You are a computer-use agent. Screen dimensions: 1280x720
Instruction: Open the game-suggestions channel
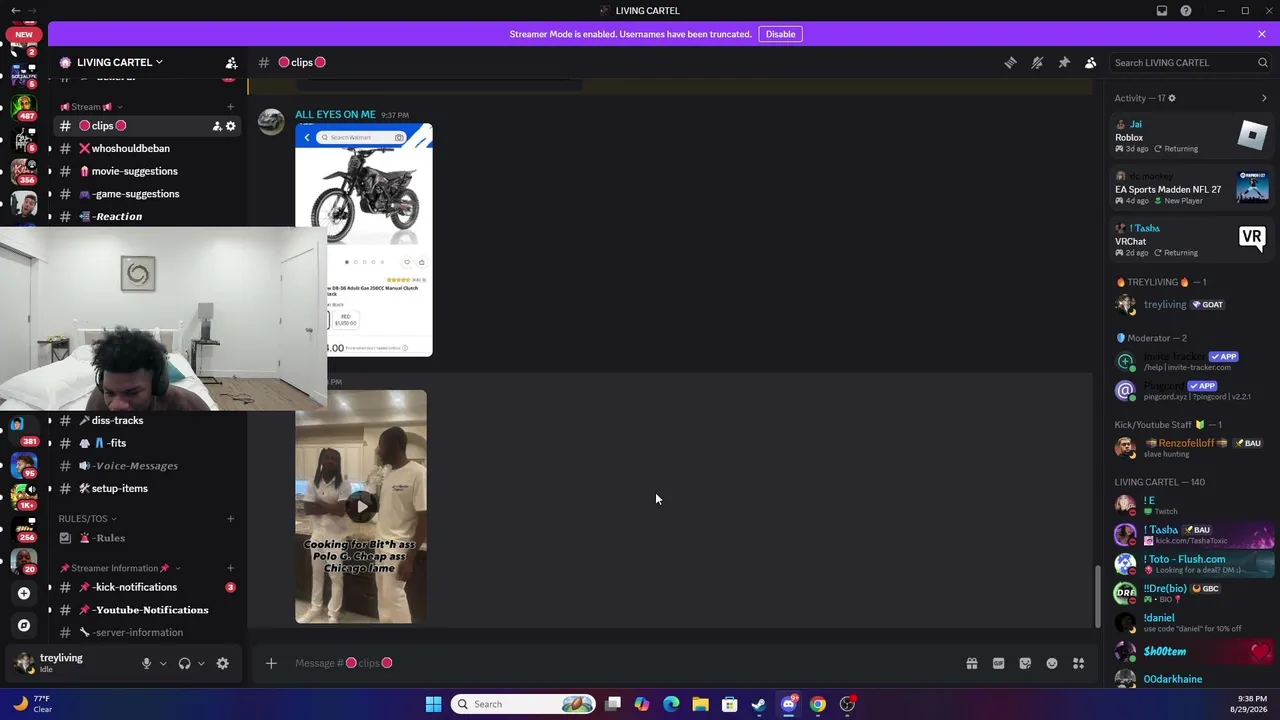[146, 194]
